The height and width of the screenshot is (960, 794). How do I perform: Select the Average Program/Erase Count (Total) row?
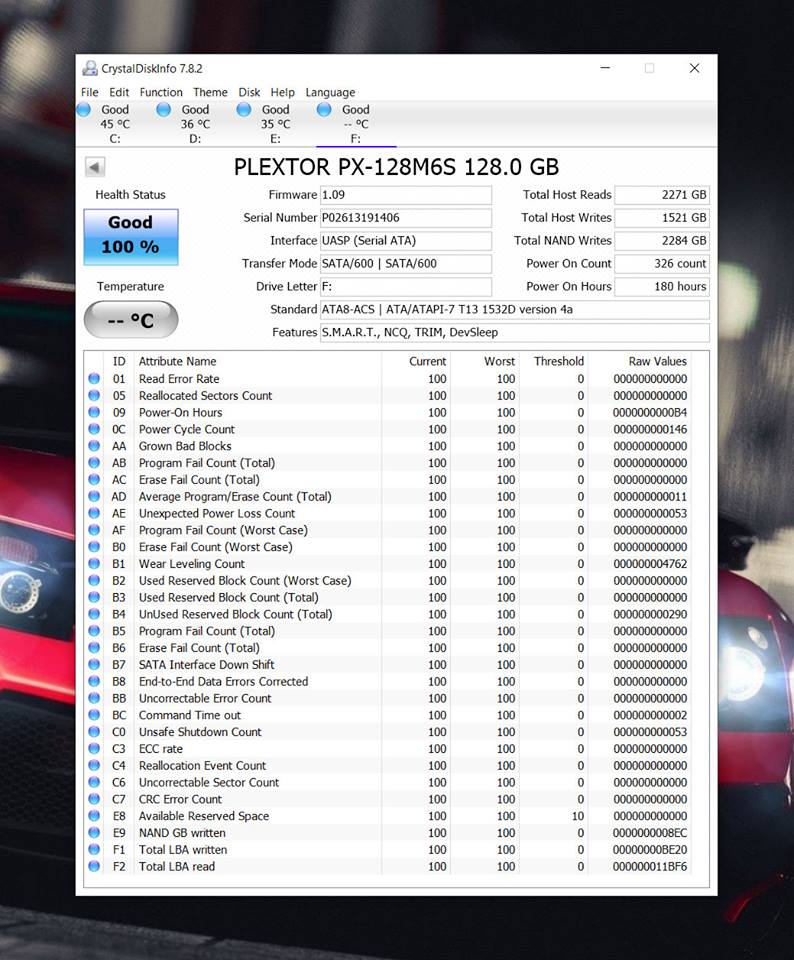click(388, 497)
